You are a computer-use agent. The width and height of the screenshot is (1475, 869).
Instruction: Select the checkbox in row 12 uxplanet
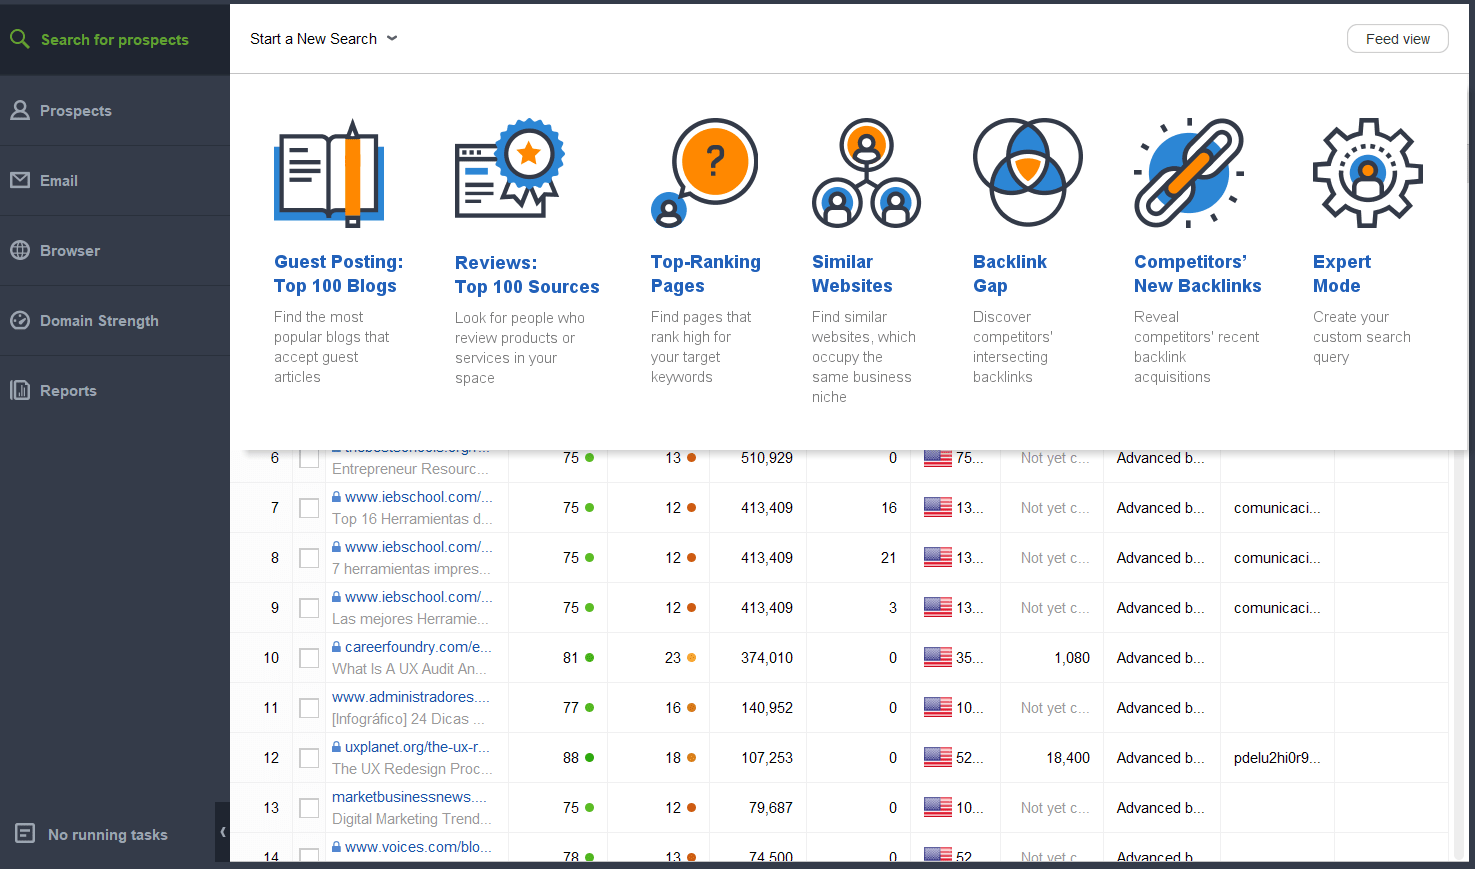[309, 758]
